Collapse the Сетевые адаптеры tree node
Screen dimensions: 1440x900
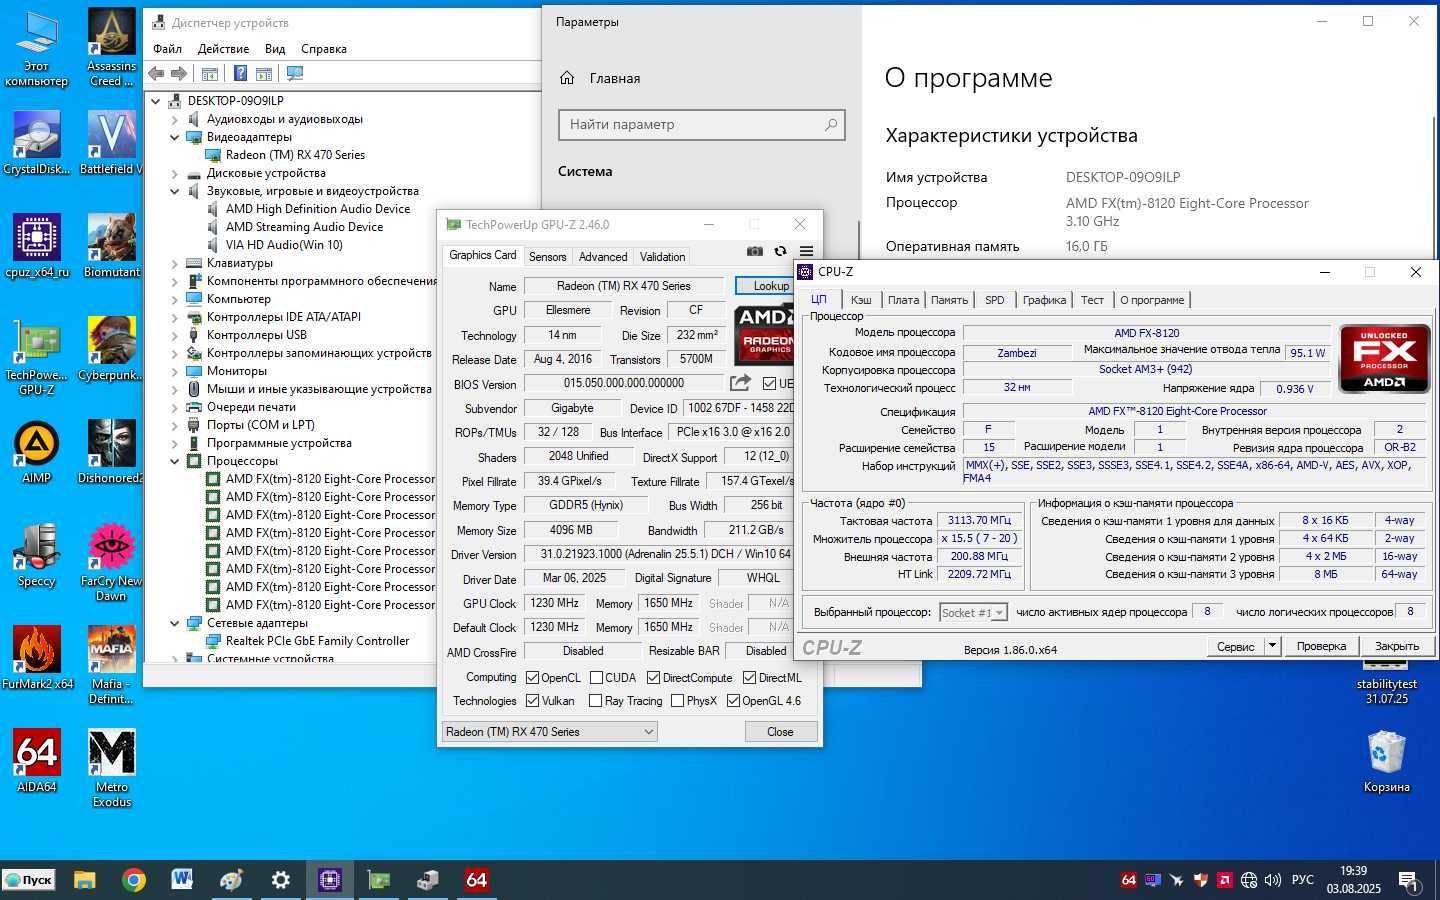(175, 623)
